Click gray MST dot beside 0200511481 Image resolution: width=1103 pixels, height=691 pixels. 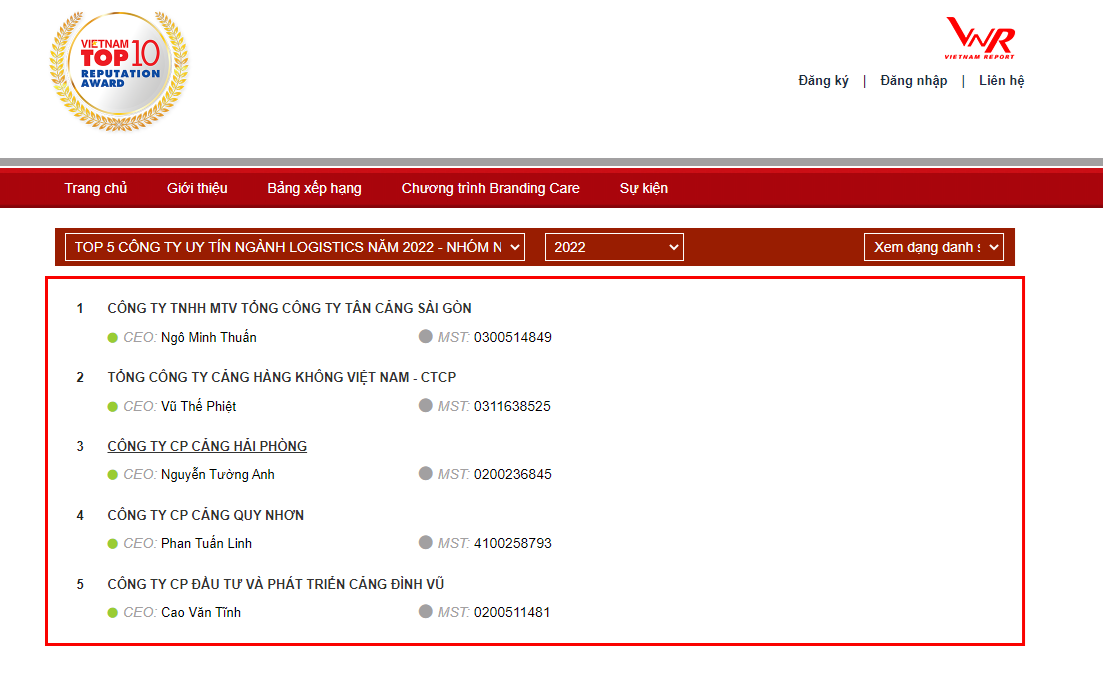(426, 612)
